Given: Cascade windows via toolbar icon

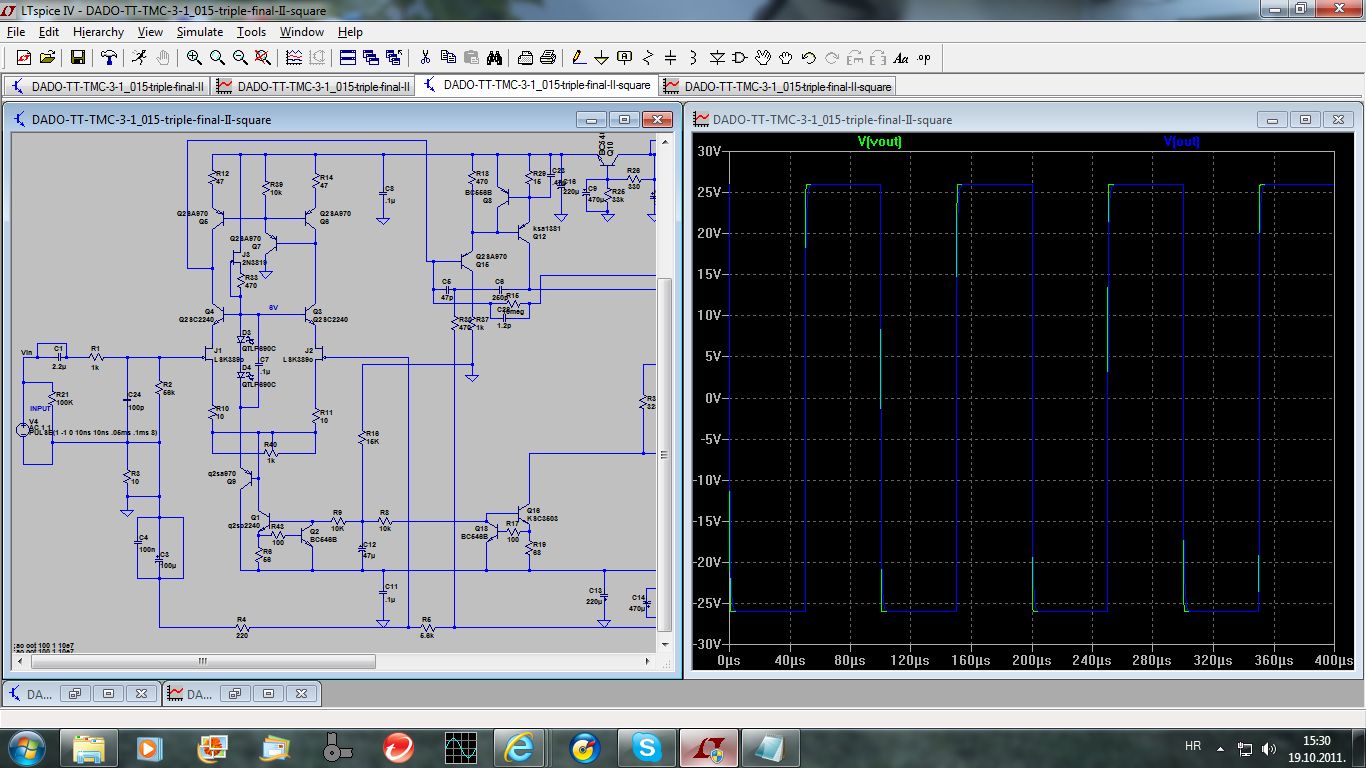Looking at the screenshot, I should pos(371,57).
